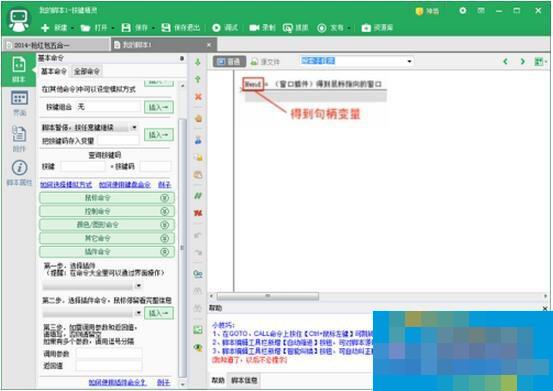Screen dimensions: 553x391
Task: Expand the mouse commands (鼠标命令) section
Action: [107, 198]
